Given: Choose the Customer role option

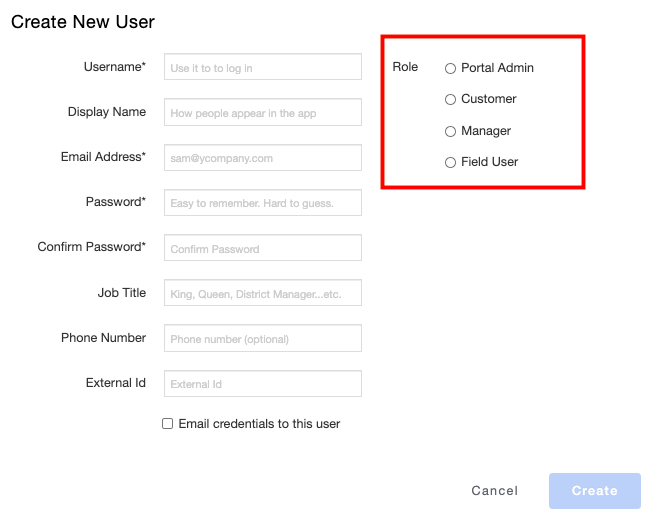Looking at the screenshot, I should click(450, 99).
